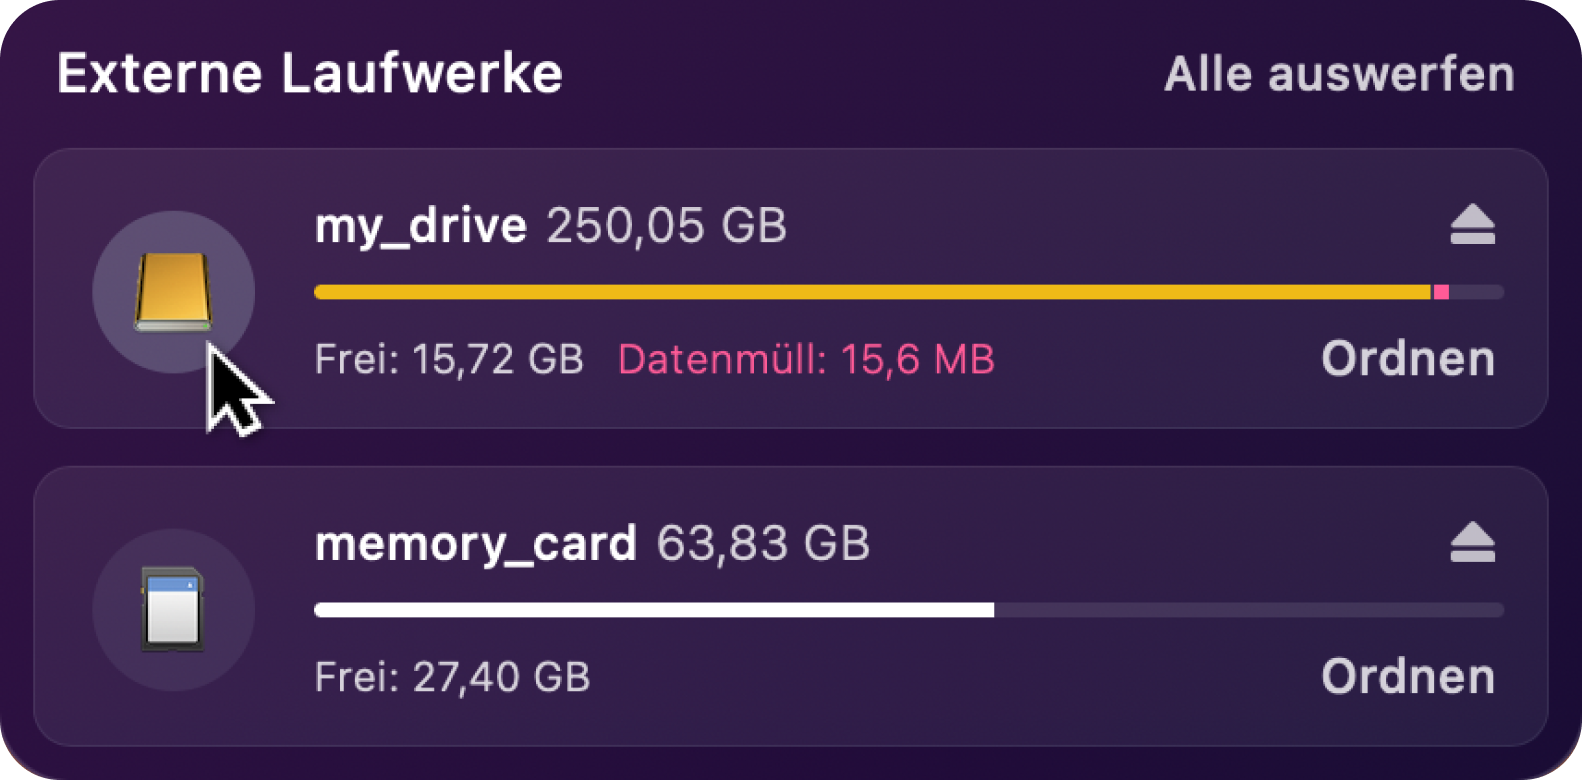This screenshot has width=1582, height=780.
Task: Click the 63,83 GB capacity text
Action: point(763,544)
